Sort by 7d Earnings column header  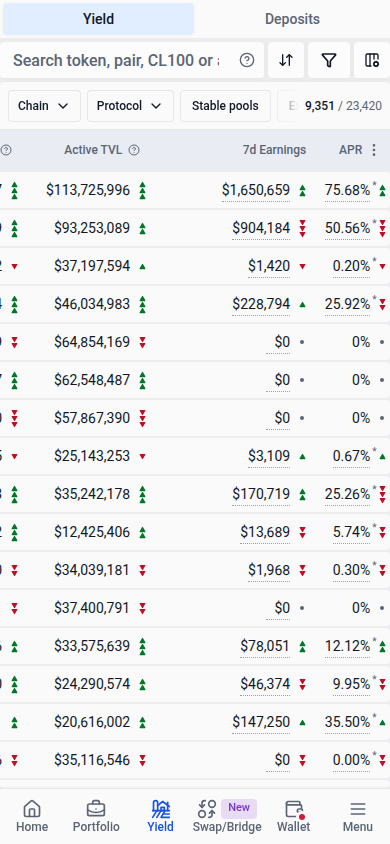(x=274, y=150)
